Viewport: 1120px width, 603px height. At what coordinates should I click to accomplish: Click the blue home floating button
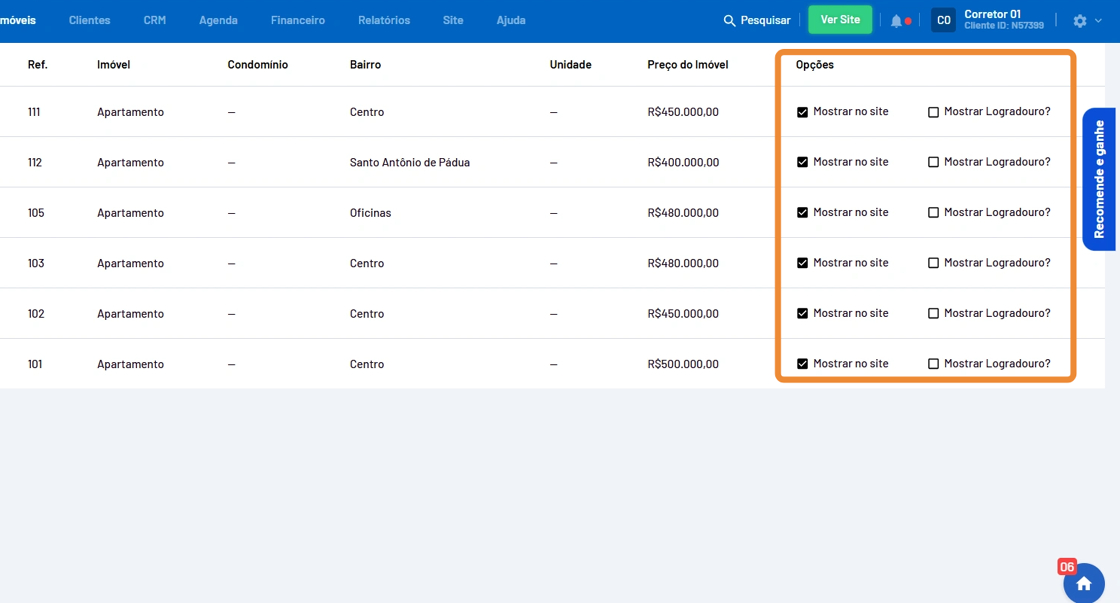(1083, 583)
